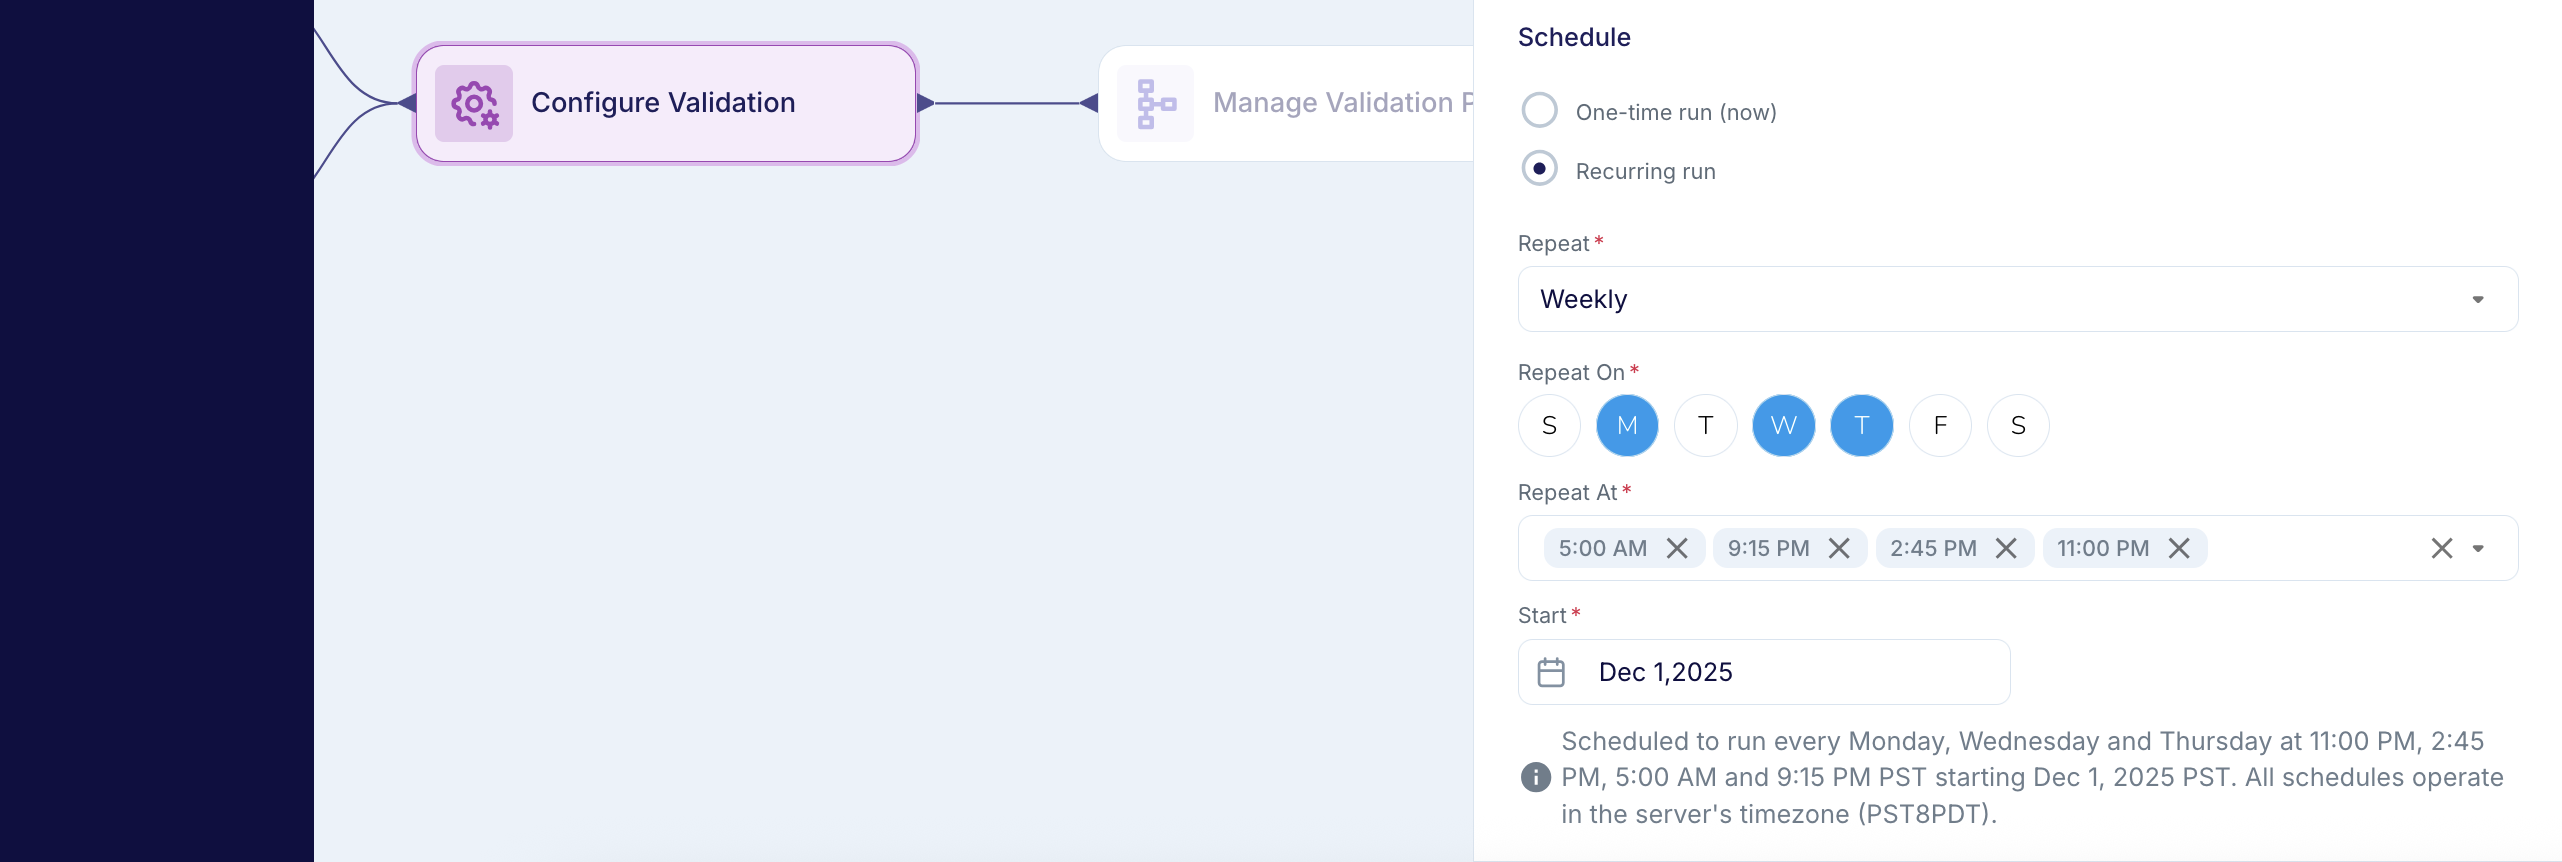Image resolution: width=2562 pixels, height=862 pixels.
Task: Enable Saturday as a repeat day
Action: (2017, 425)
